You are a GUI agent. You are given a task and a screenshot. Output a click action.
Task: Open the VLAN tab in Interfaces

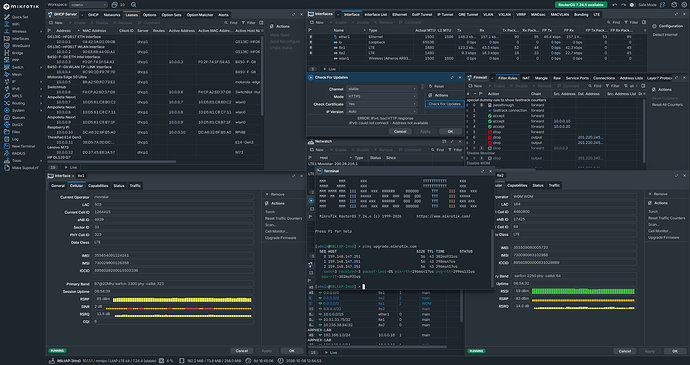[x=488, y=15]
